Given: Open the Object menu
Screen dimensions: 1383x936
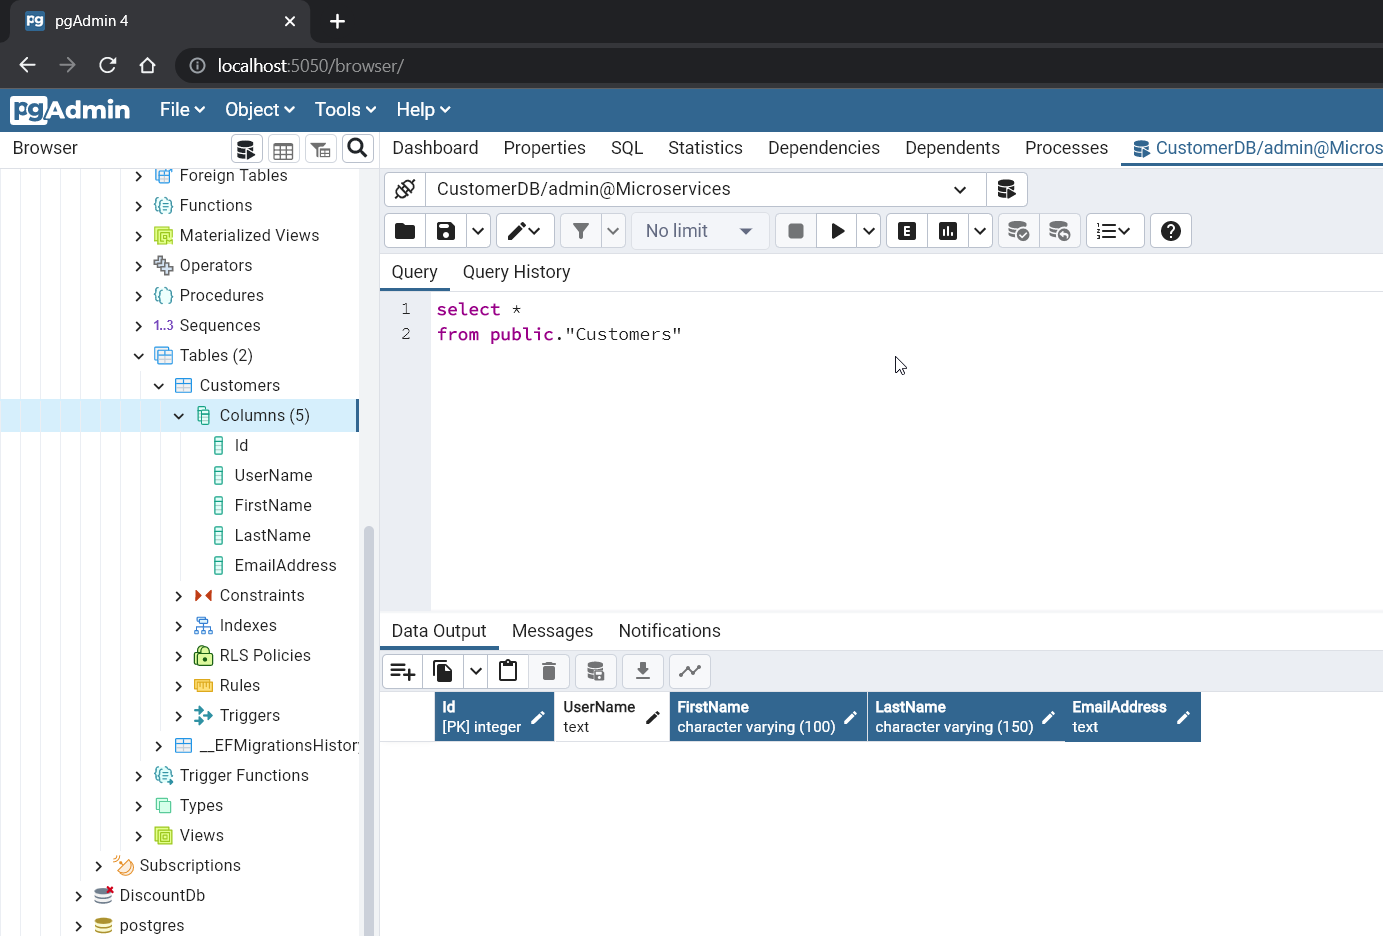Looking at the screenshot, I should coord(260,110).
